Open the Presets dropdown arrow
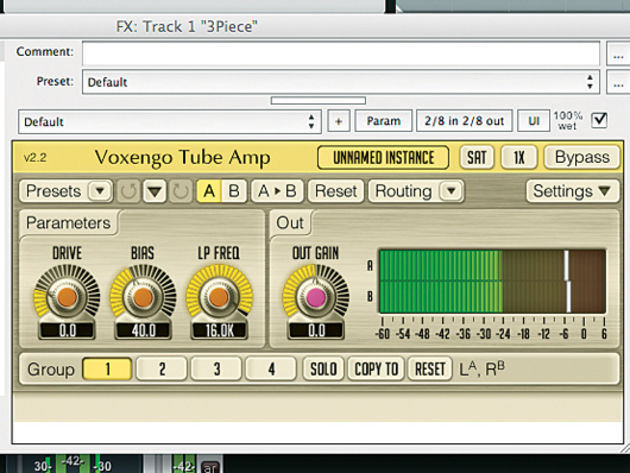 100,191
